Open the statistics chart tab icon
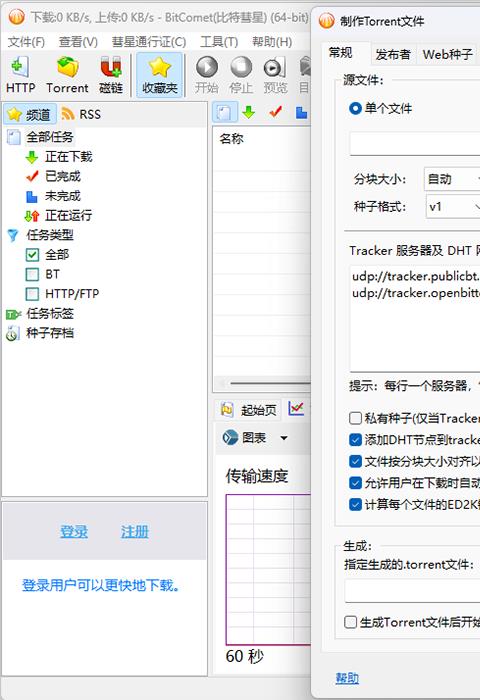The width and height of the screenshot is (480, 700). click(296, 408)
